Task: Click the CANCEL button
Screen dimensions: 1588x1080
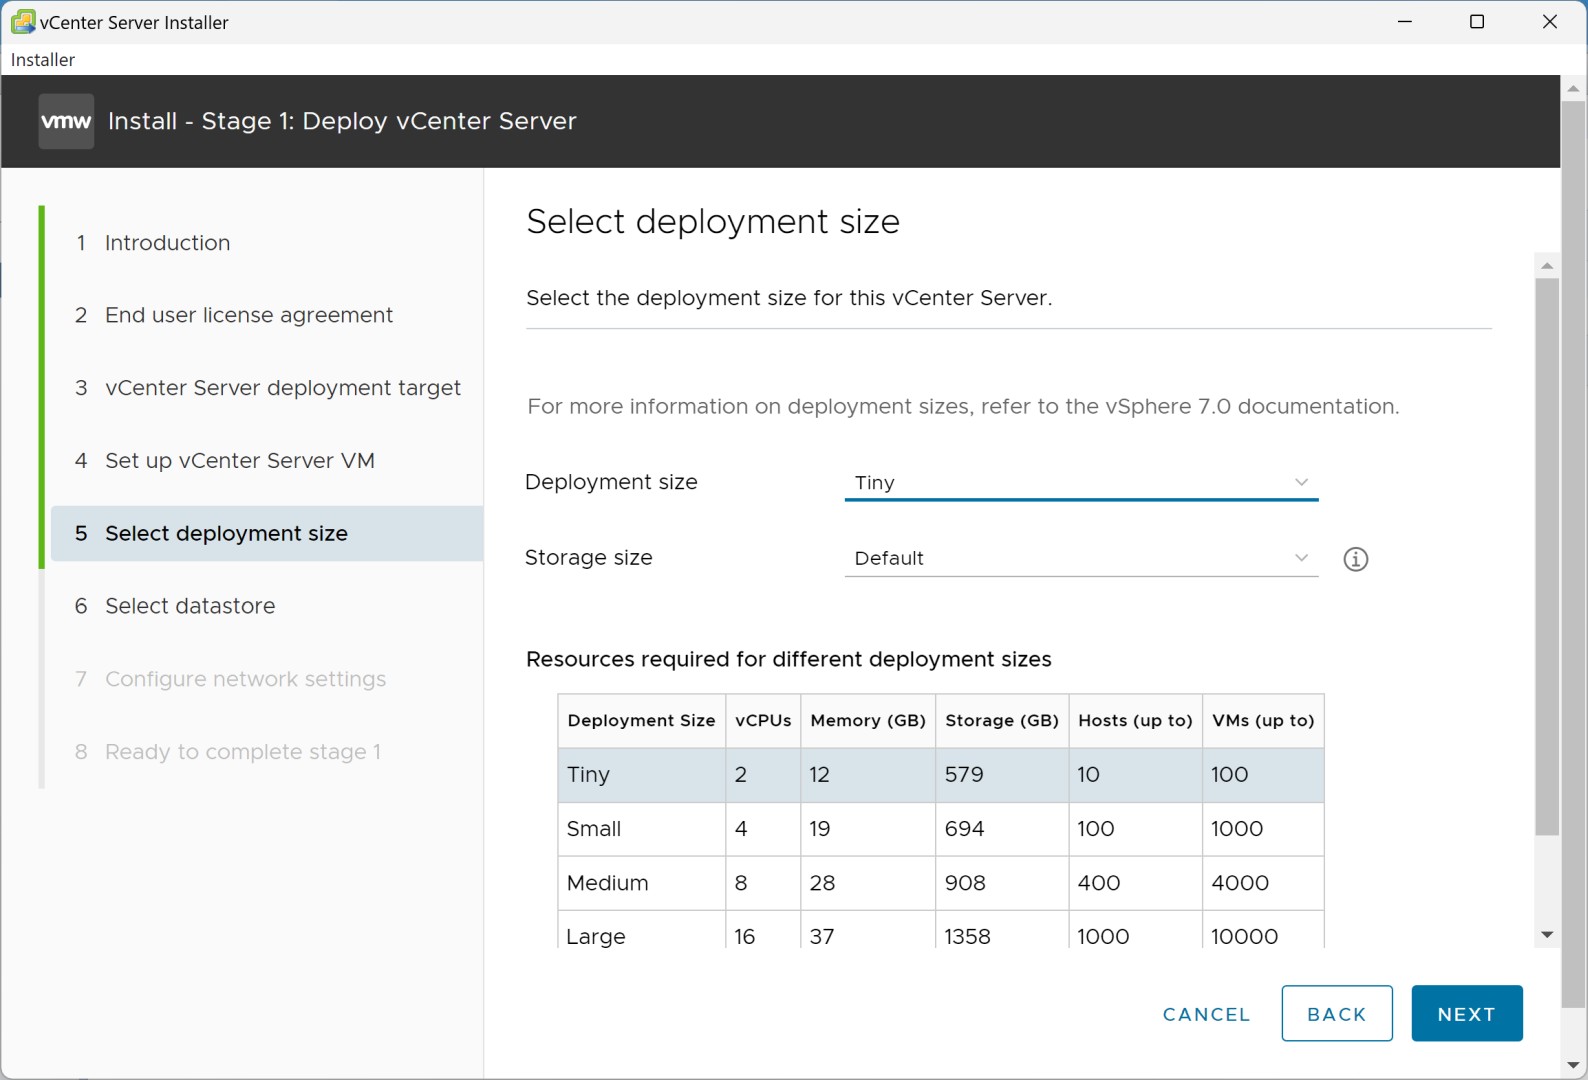Action: click(x=1206, y=1014)
